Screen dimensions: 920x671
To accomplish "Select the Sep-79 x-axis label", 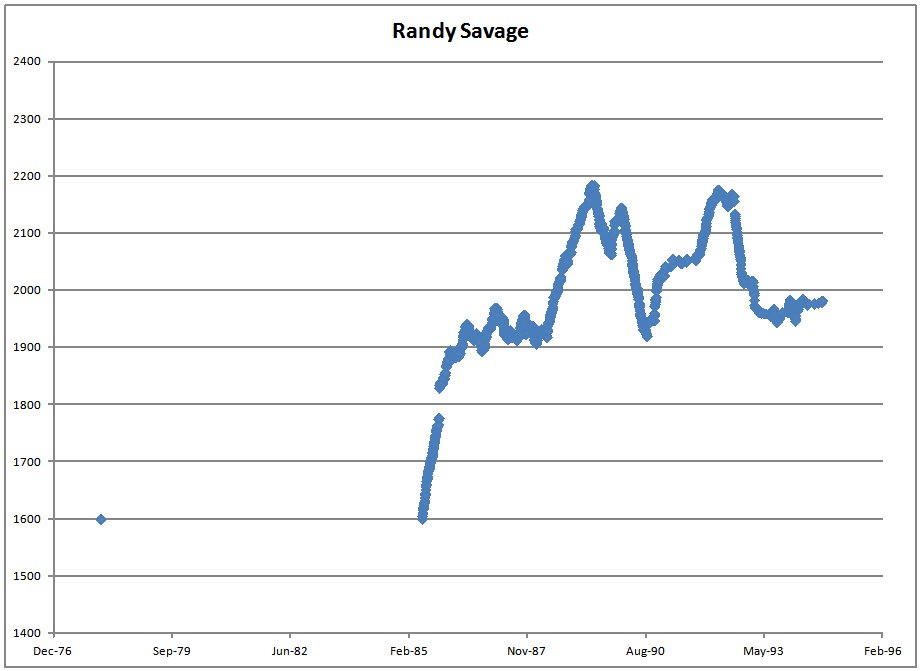I will tap(171, 649).
